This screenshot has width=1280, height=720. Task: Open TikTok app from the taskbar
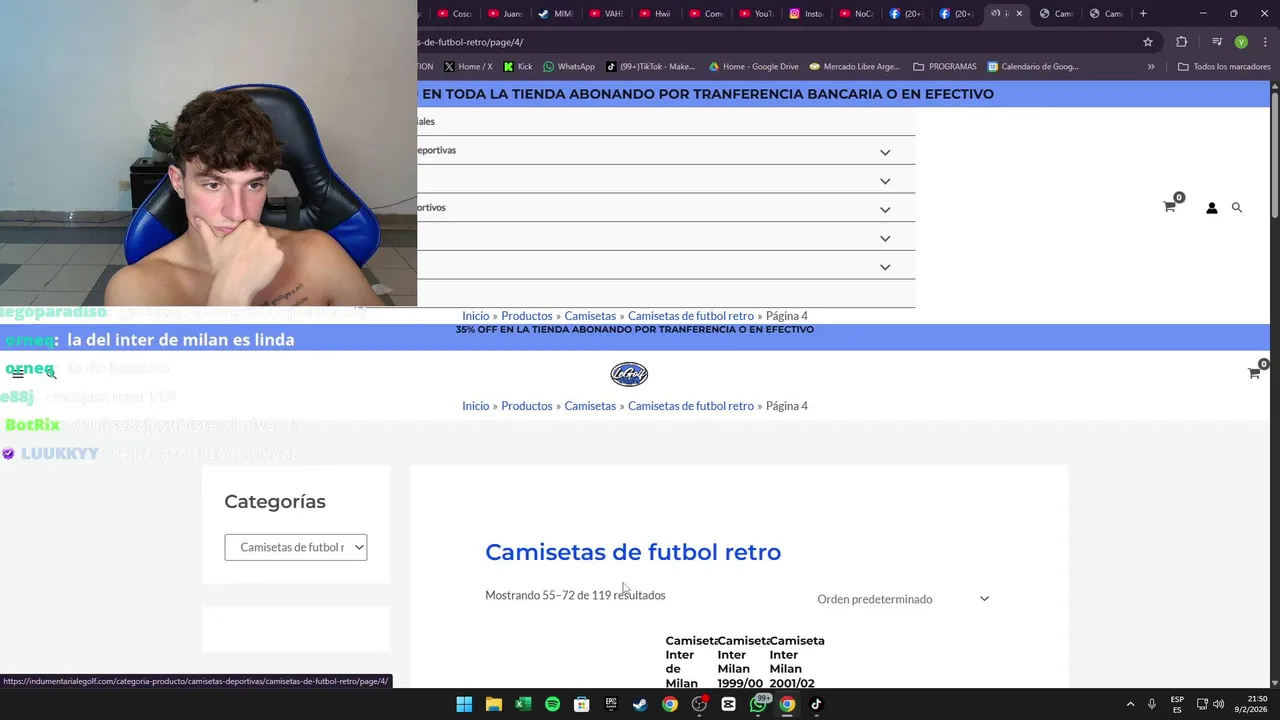[816, 704]
